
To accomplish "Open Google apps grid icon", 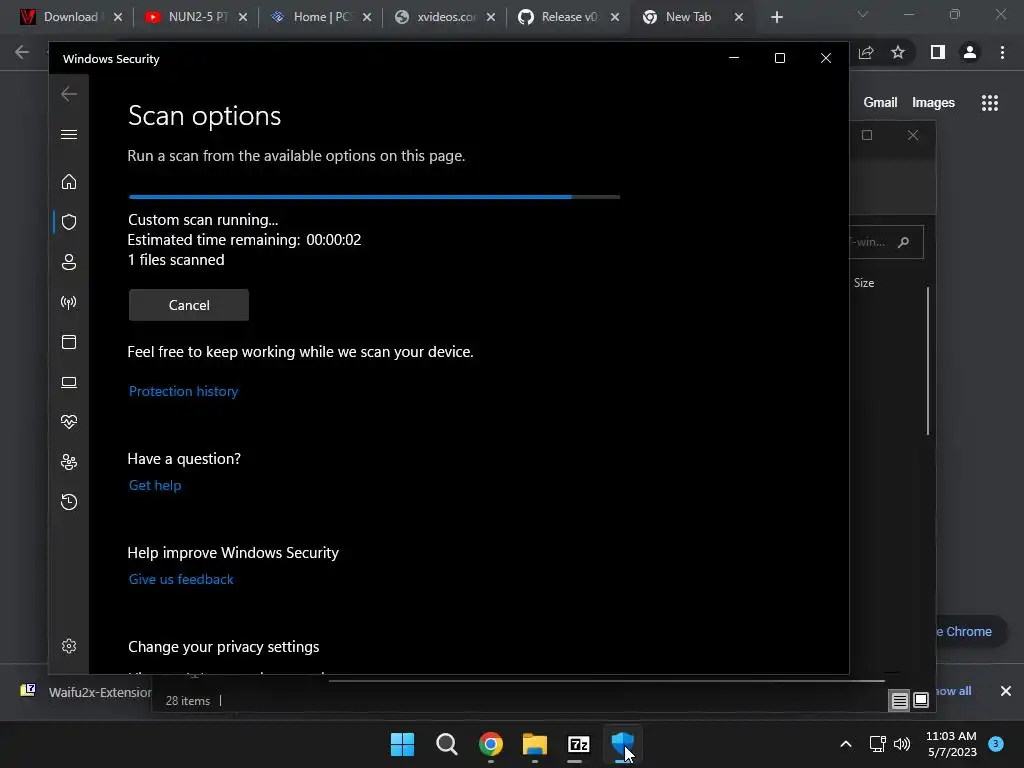I will click(990, 103).
